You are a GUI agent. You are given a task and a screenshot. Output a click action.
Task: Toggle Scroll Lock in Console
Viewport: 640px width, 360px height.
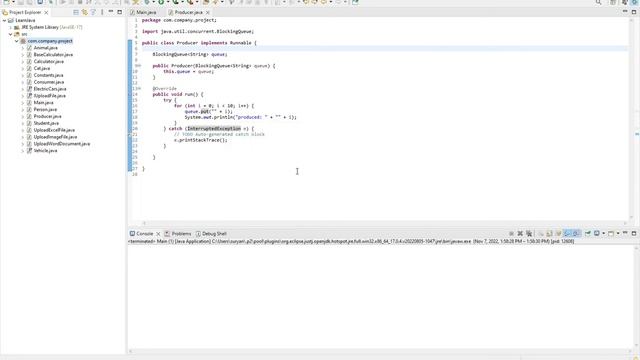pos(549,233)
